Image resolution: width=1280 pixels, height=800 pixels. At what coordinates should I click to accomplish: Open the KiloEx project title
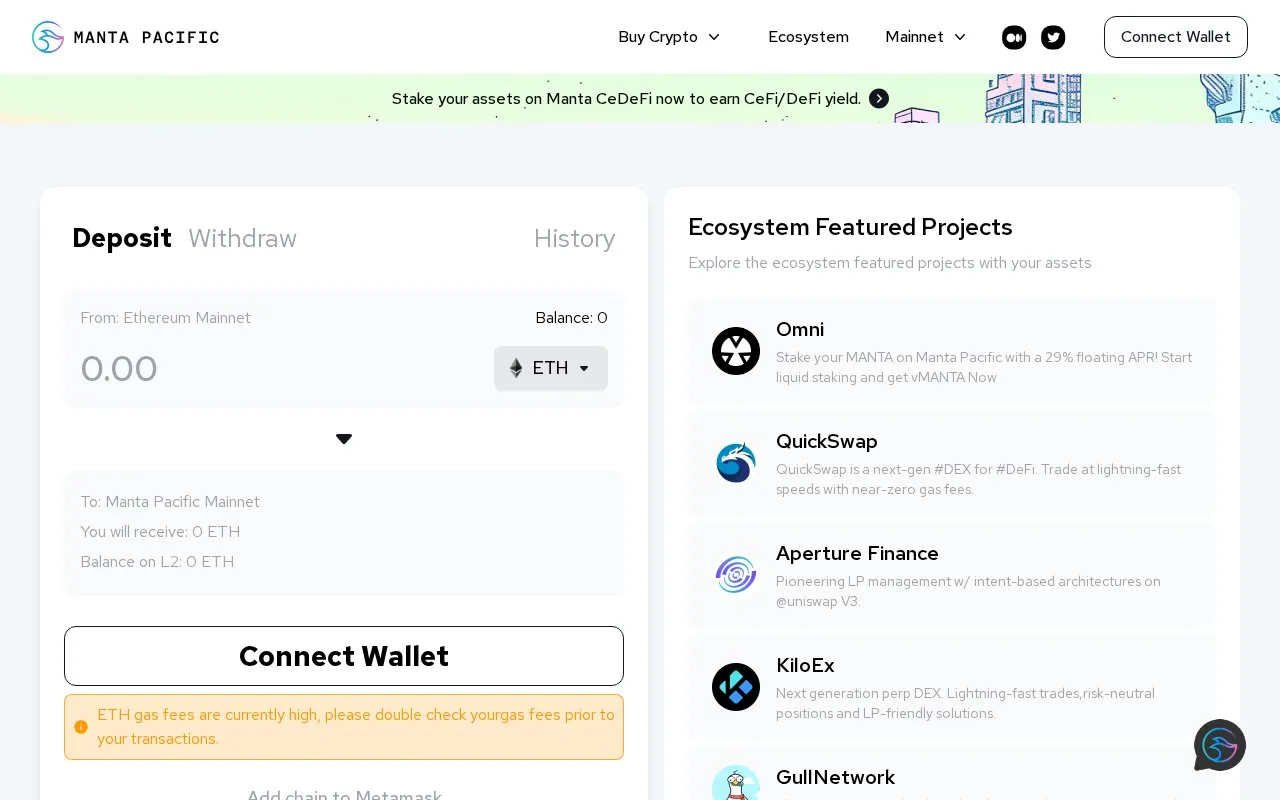[x=805, y=665]
